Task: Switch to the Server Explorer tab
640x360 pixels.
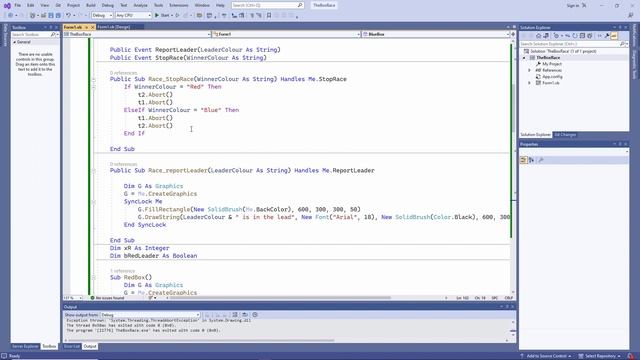Action: pos(25,346)
